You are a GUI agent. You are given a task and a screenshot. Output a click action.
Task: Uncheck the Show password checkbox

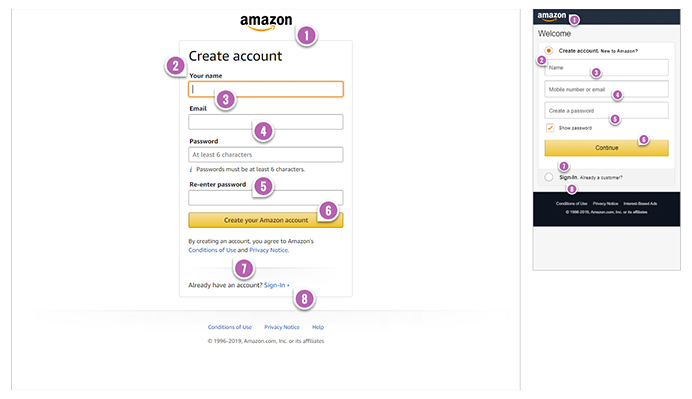tap(550, 128)
